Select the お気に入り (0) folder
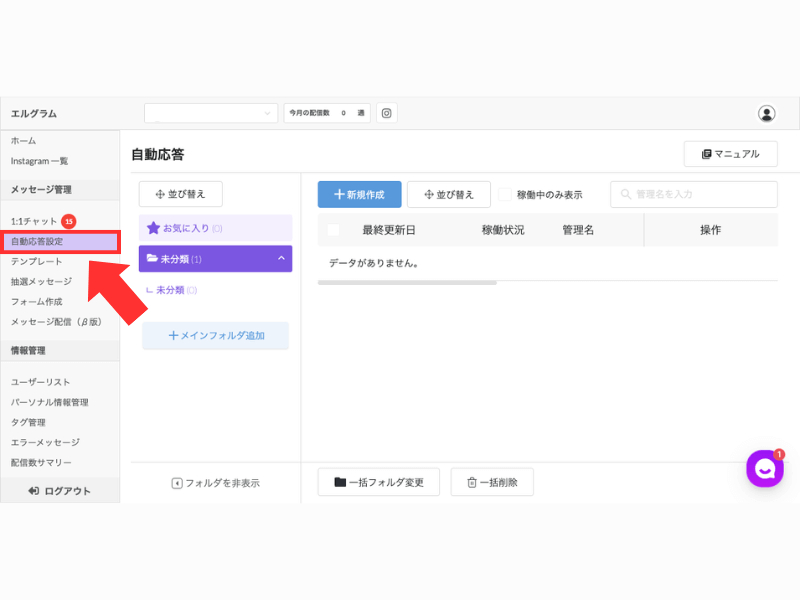Screen dimensions: 800x600 point(215,228)
